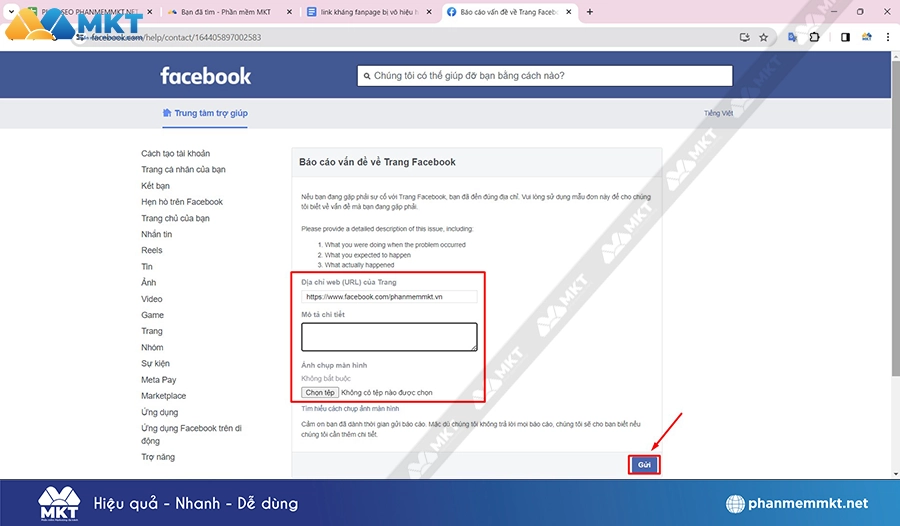Close the 'Báo cáo vấn đề về Trang' tab
Image resolution: width=900 pixels, height=526 pixels.
[x=568, y=11]
